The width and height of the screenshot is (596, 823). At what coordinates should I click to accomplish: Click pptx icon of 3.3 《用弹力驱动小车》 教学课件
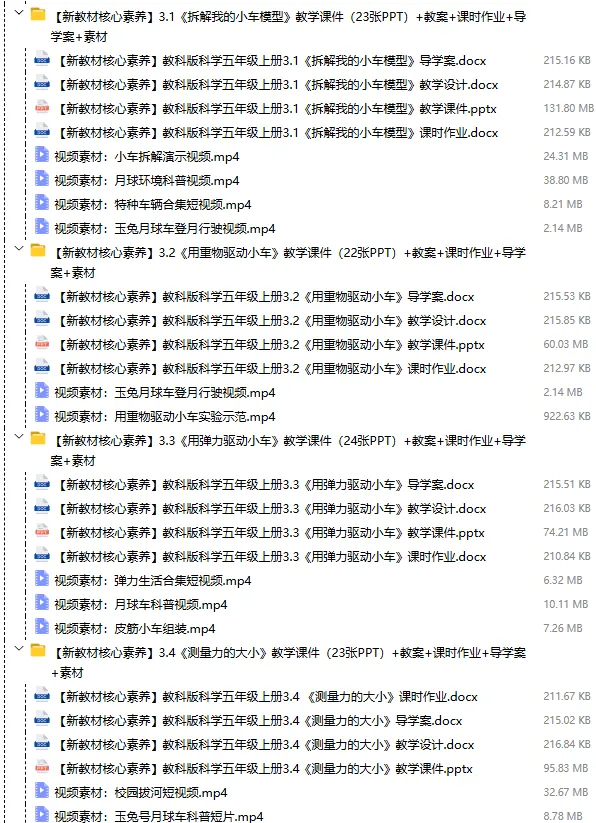41,531
